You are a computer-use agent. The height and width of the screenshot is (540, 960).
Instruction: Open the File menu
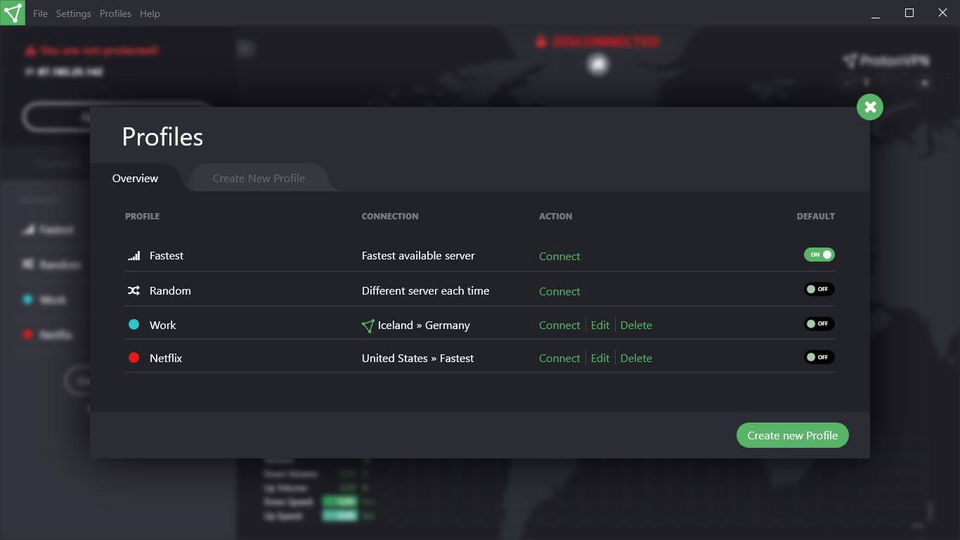pos(40,14)
